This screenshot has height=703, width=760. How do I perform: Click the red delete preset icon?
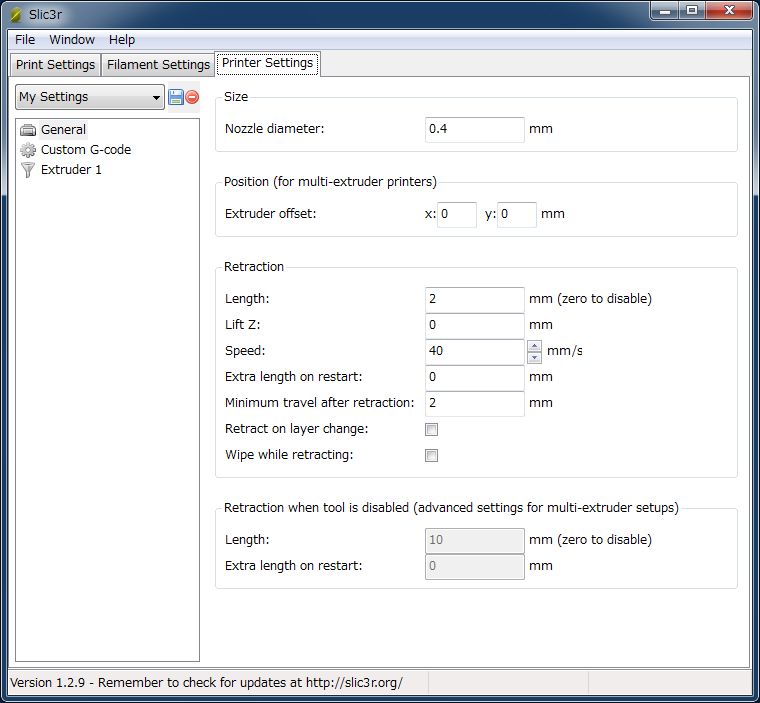click(x=192, y=97)
